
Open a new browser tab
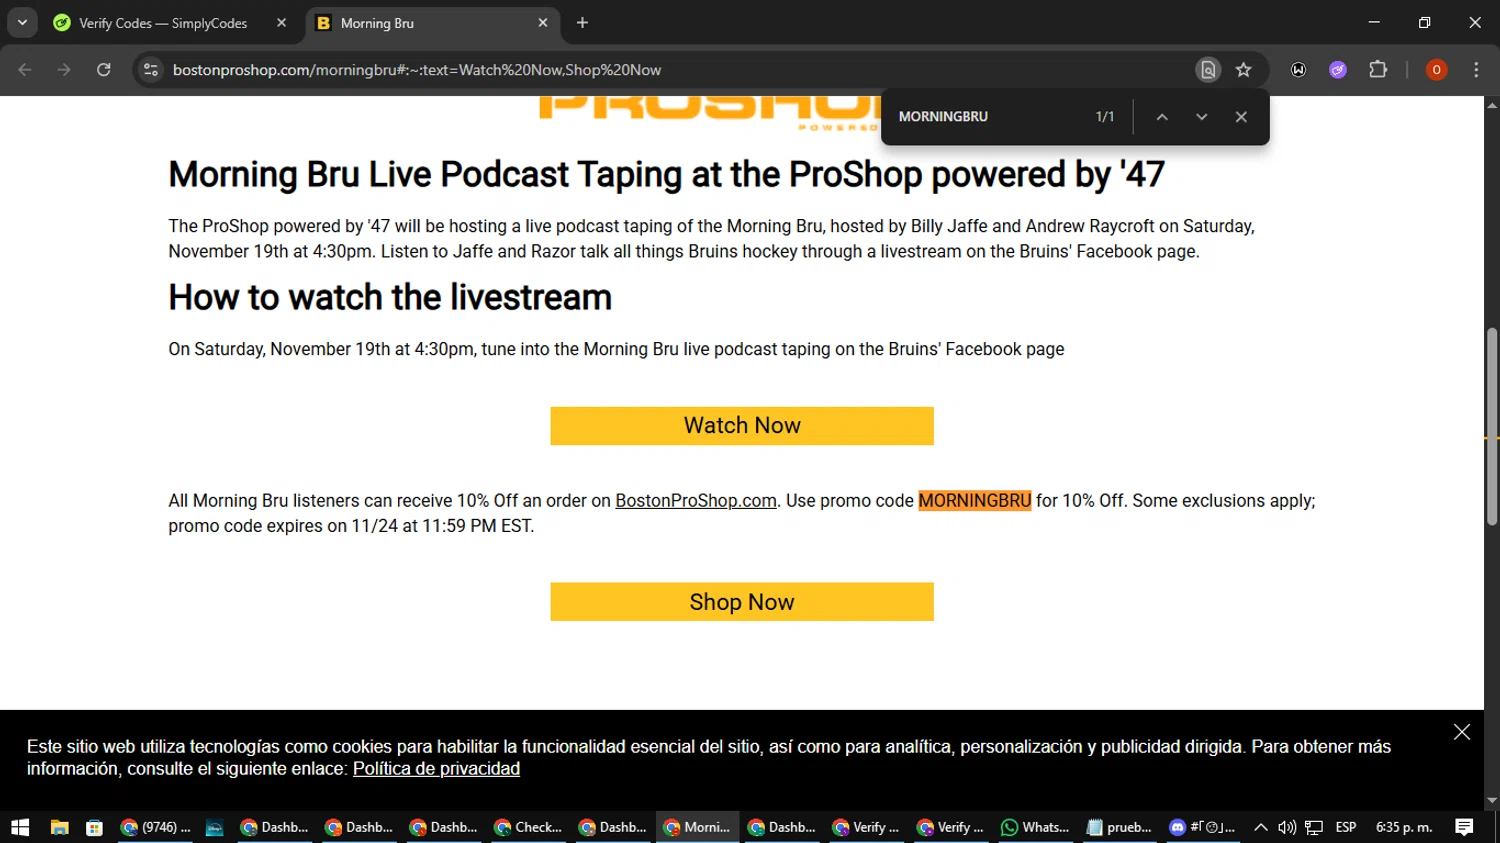click(582, 23)
